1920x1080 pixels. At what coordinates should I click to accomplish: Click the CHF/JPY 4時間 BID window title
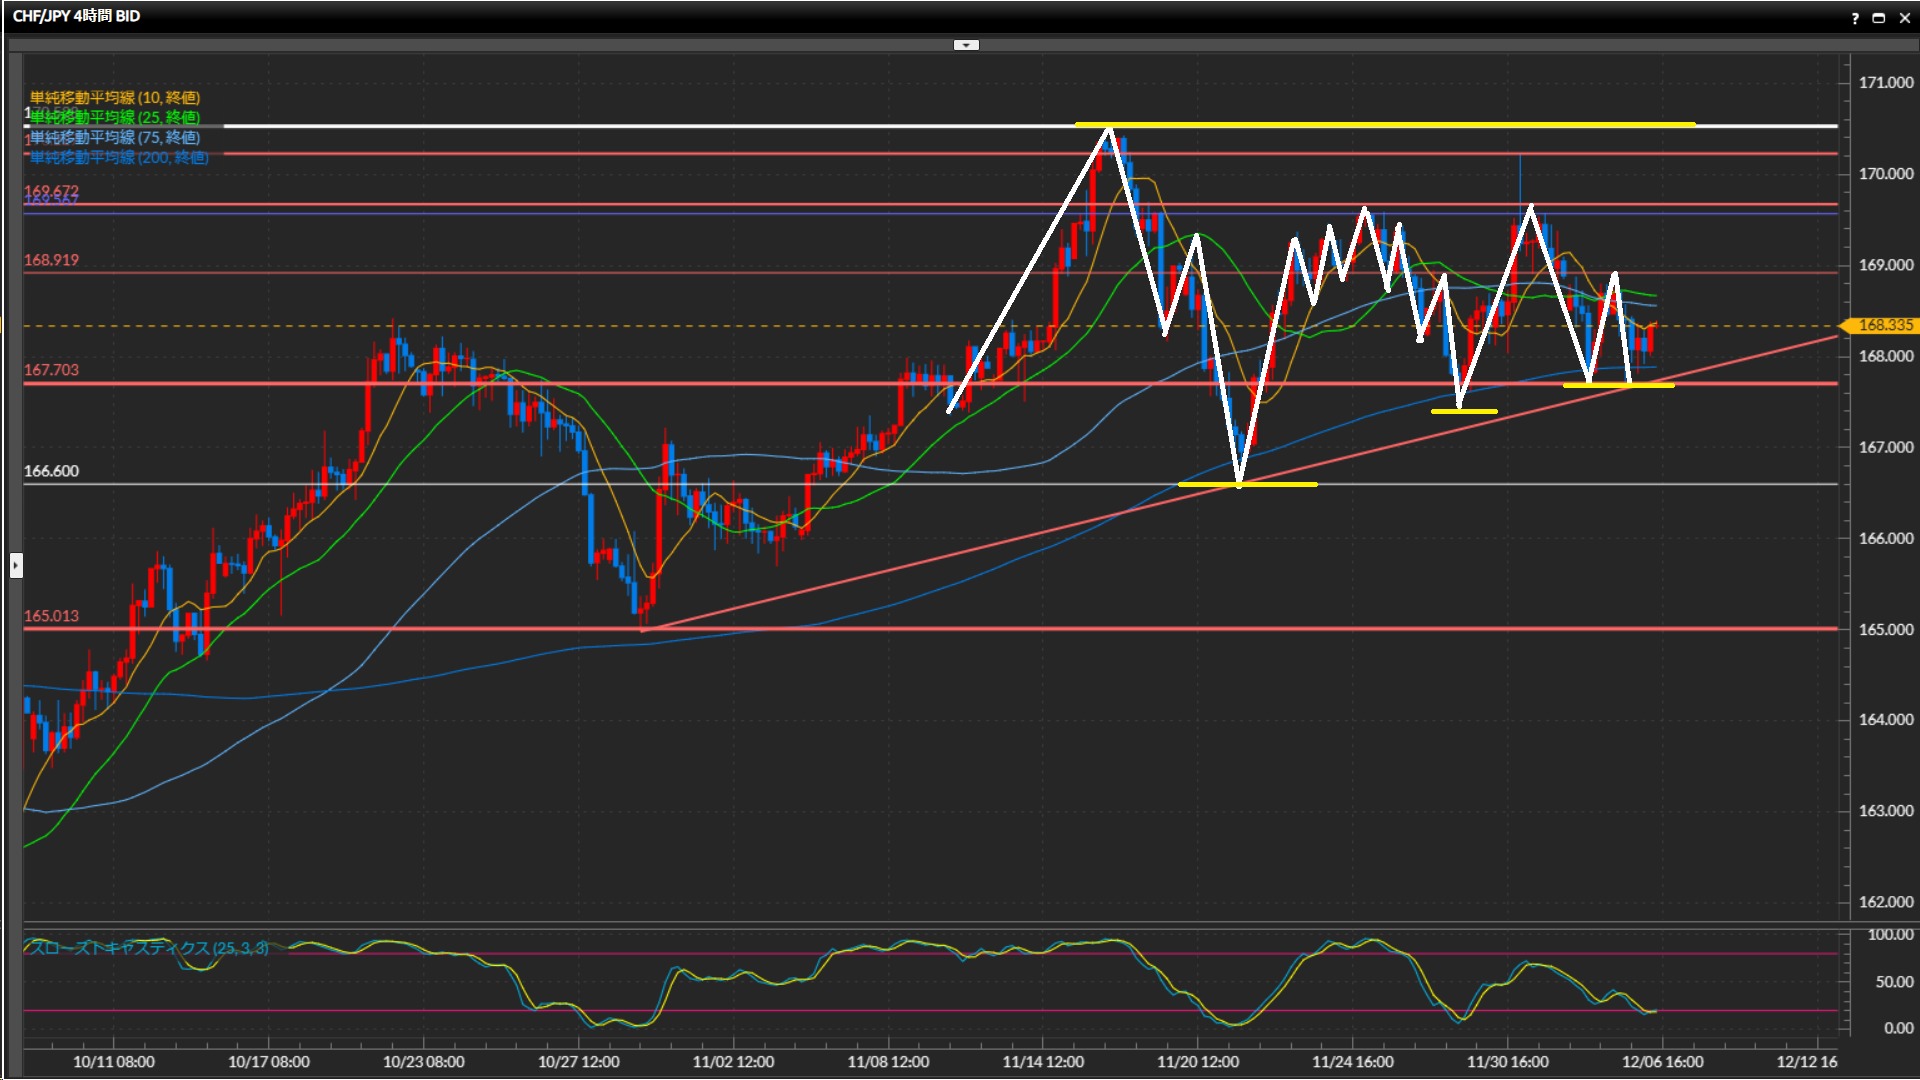pyautogui.click(x=76, y=16)
